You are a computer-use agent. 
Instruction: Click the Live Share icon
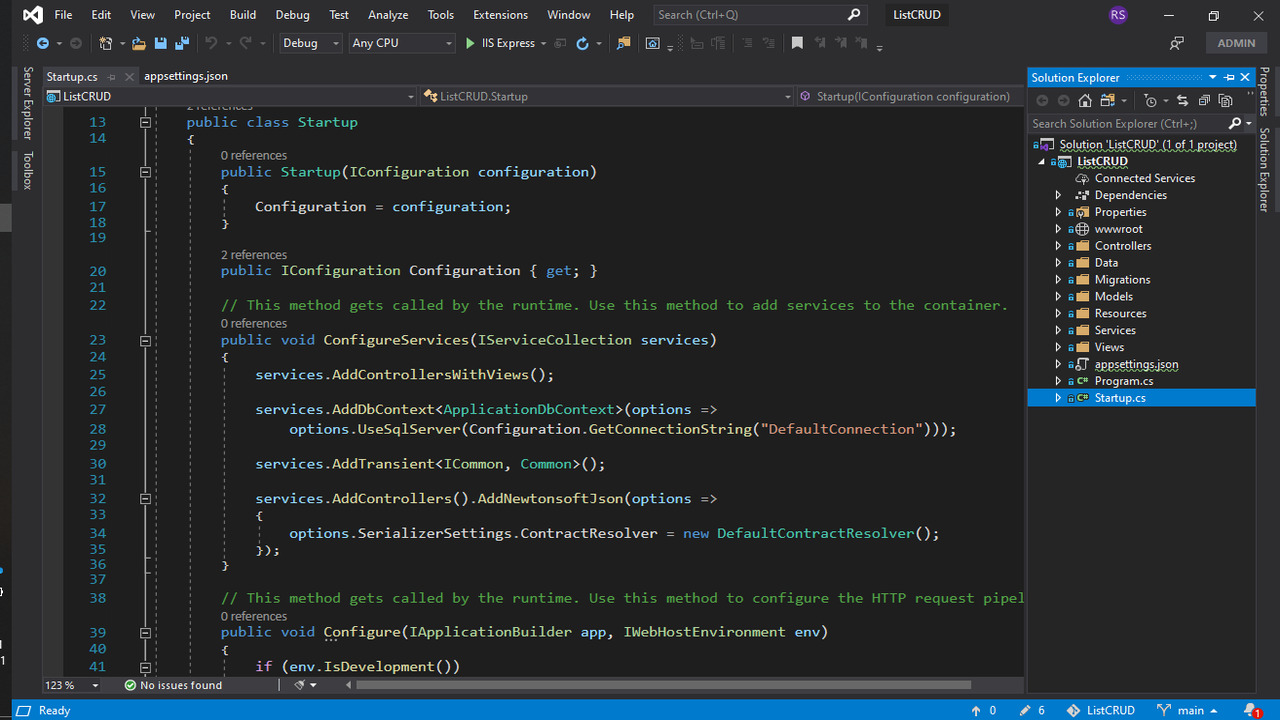pyautogui.click(x=1177, y=43)
